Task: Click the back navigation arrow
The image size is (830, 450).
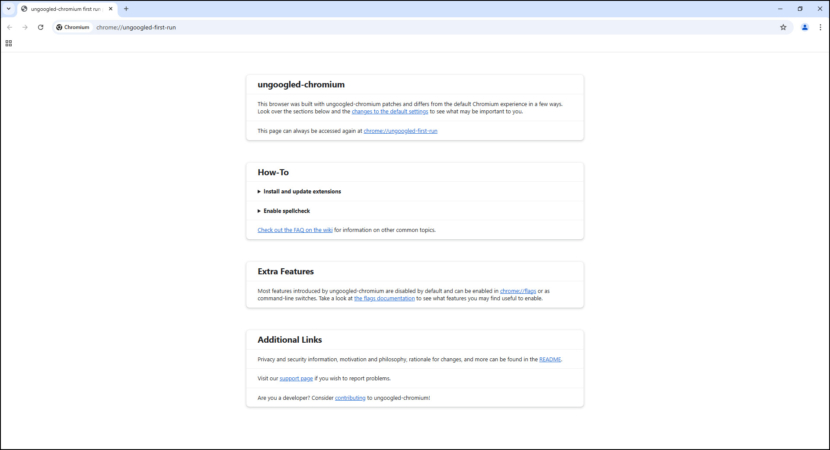Action: point(10,27)
